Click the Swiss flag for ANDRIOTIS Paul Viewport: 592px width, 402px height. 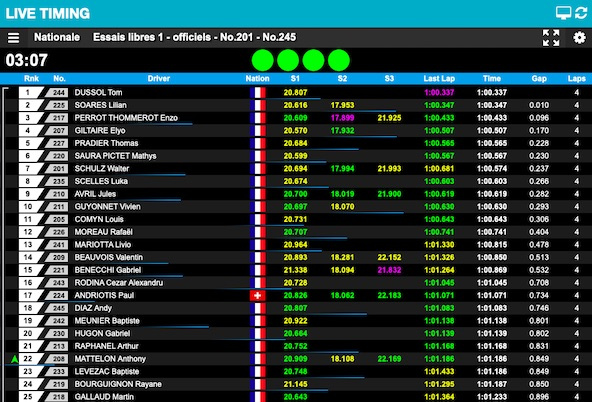click(x=257, y=296)
